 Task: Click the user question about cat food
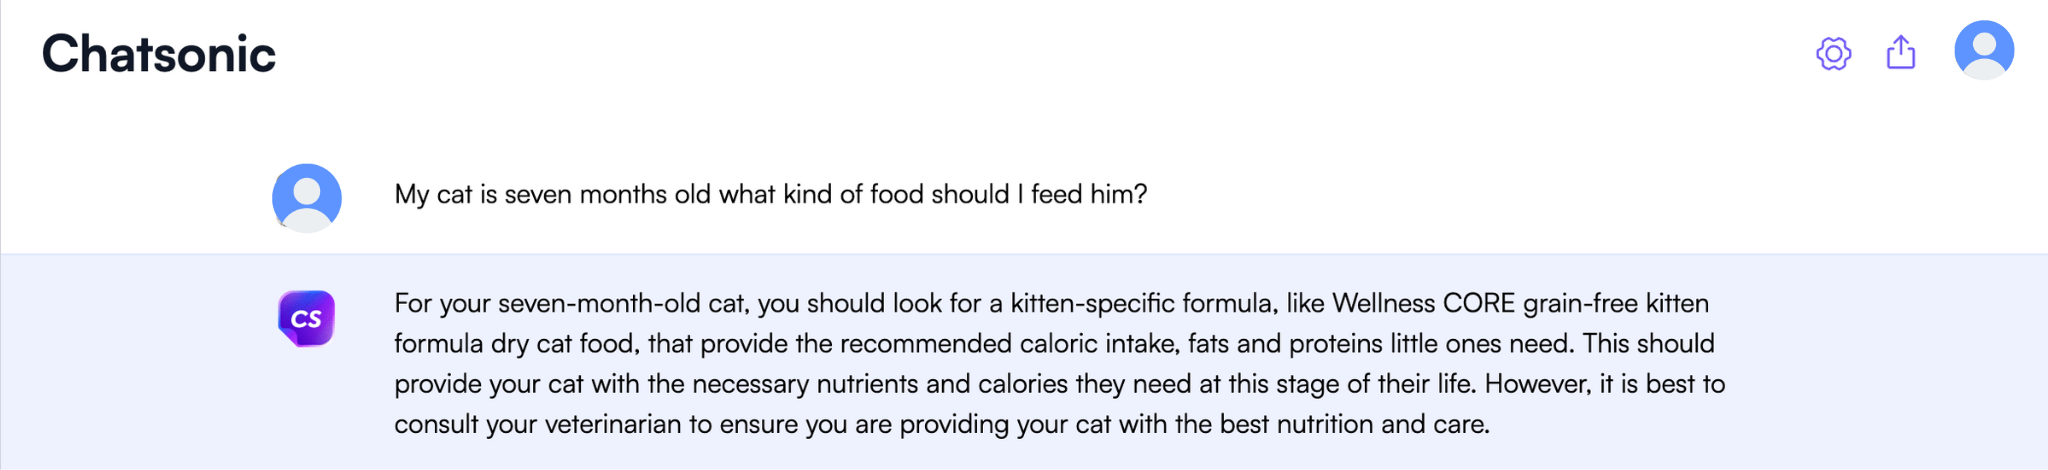(770, 194)
